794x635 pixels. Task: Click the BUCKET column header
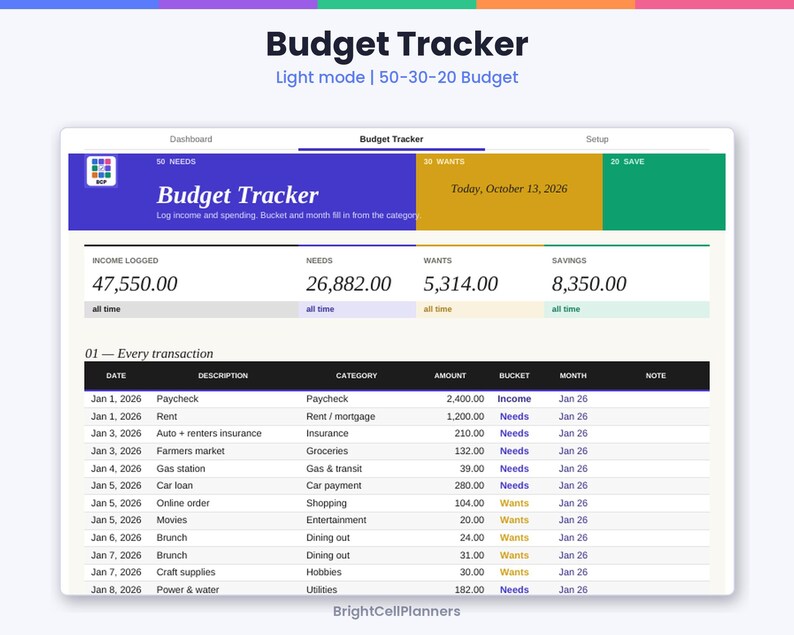pyautogui.click(x=514, y=376)
